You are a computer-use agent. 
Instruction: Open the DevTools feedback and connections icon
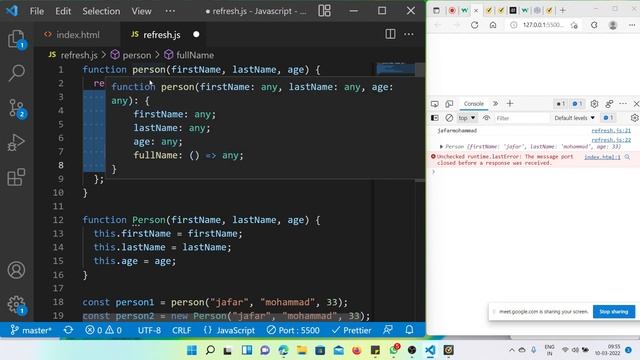pyautogui.click(x=609, y=104)
